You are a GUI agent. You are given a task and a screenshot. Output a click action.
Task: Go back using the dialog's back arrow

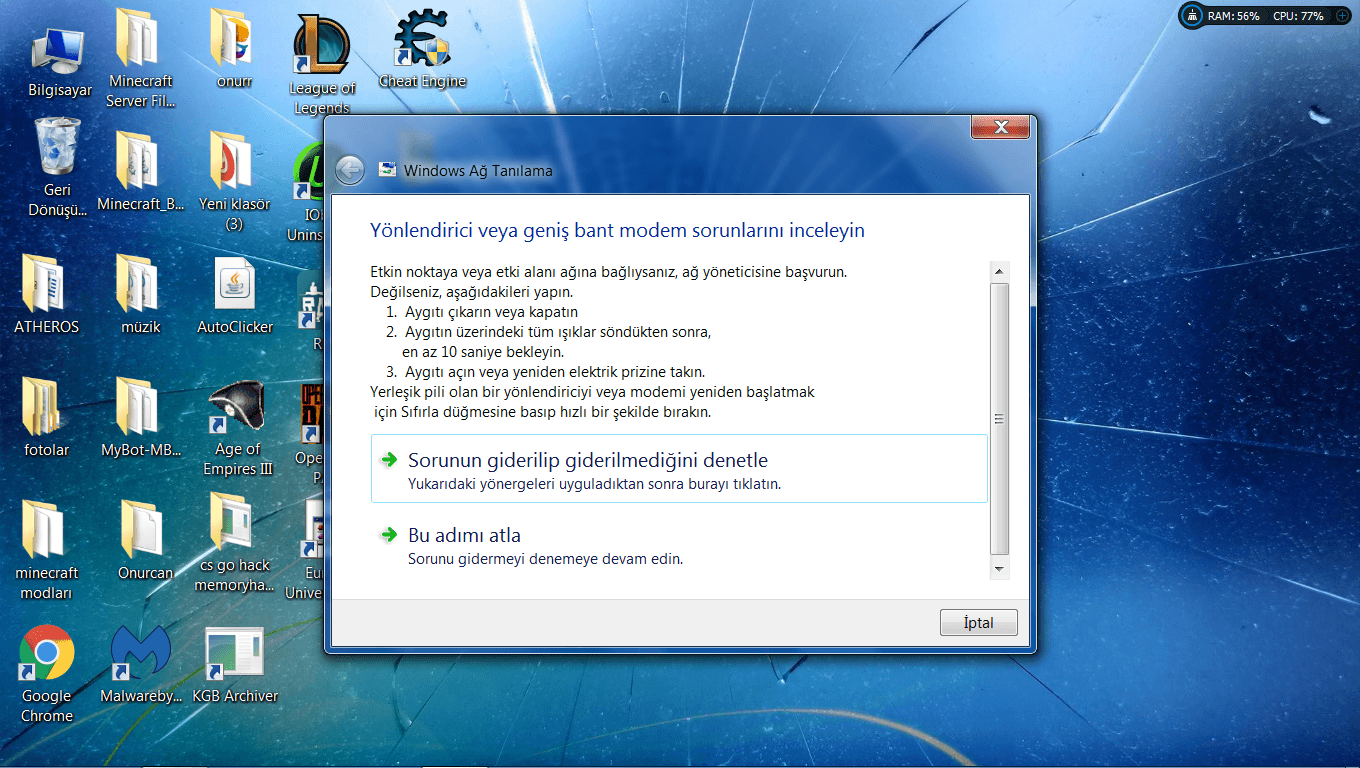(349, 170)
